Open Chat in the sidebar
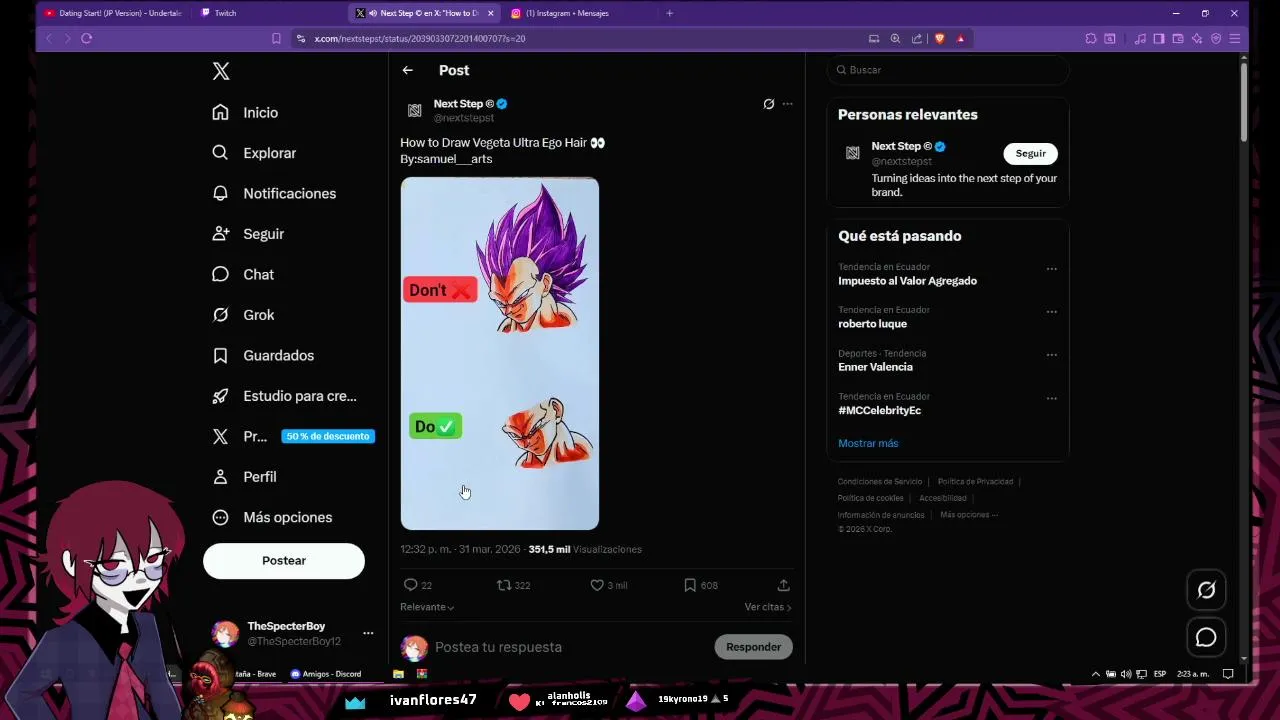The width and height of the screenshot is (1280, 720). [243, 274]
